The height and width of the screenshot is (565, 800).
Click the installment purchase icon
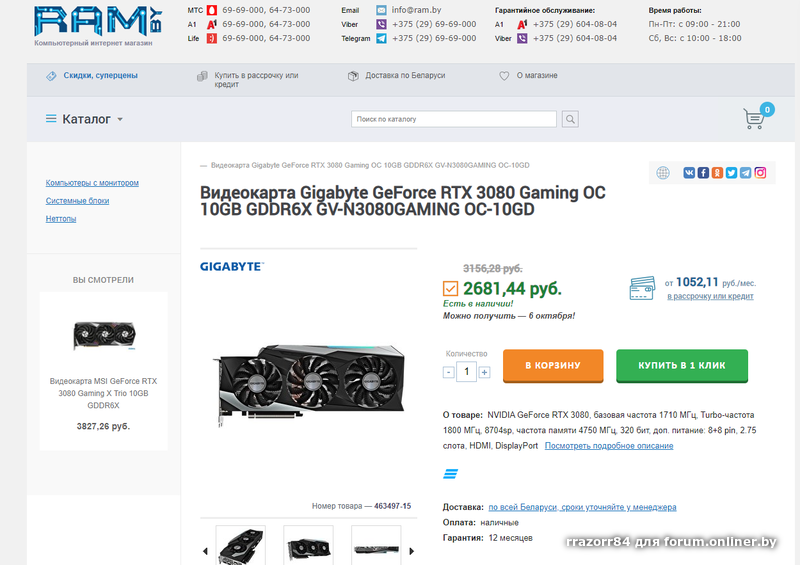pos(202,76)
